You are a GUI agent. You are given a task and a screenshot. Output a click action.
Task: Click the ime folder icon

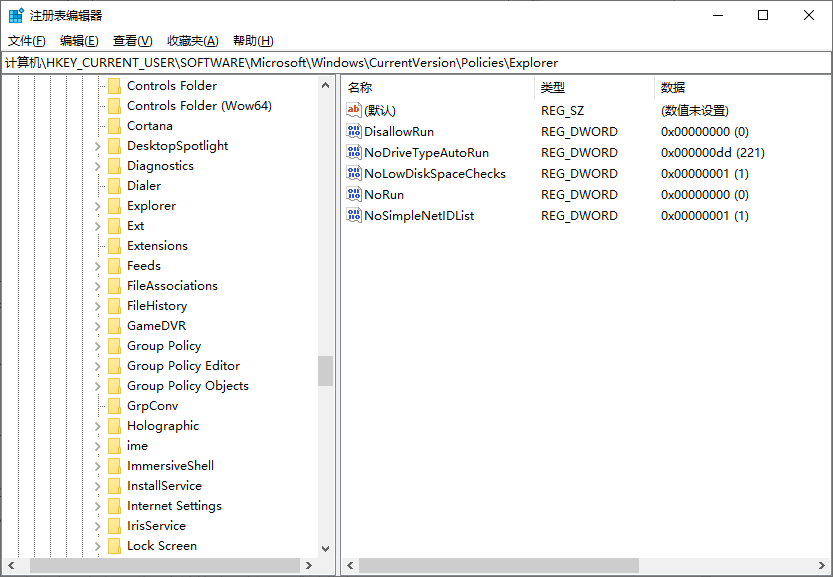114,446
